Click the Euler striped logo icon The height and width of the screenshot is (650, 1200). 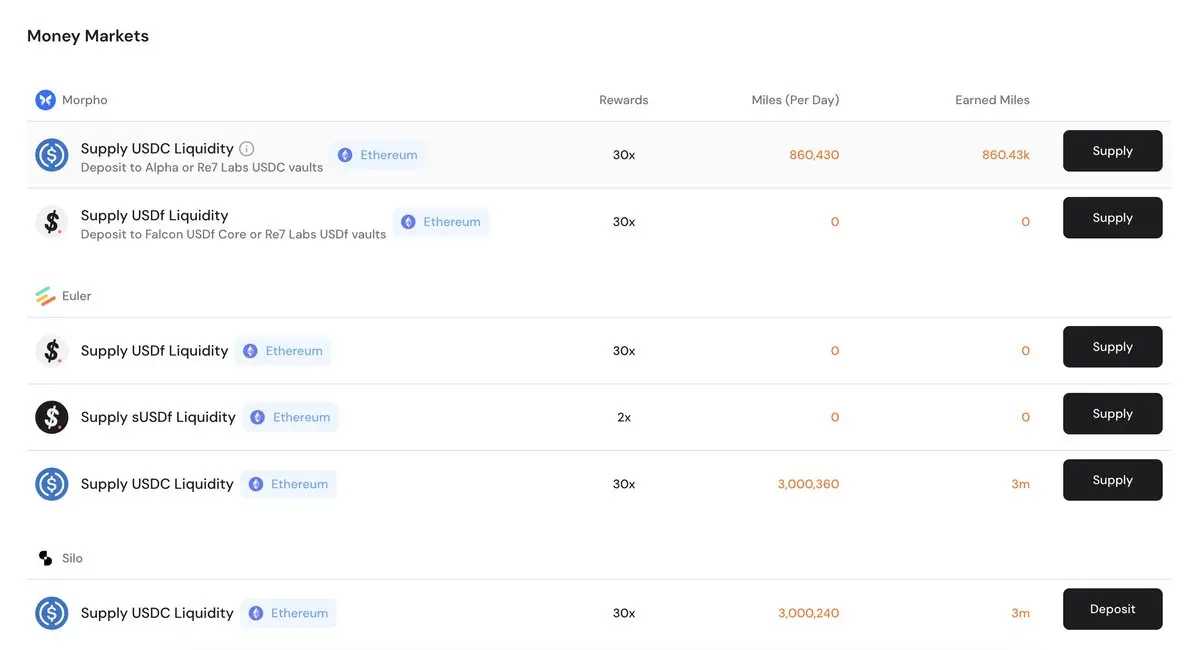[45, 296]
